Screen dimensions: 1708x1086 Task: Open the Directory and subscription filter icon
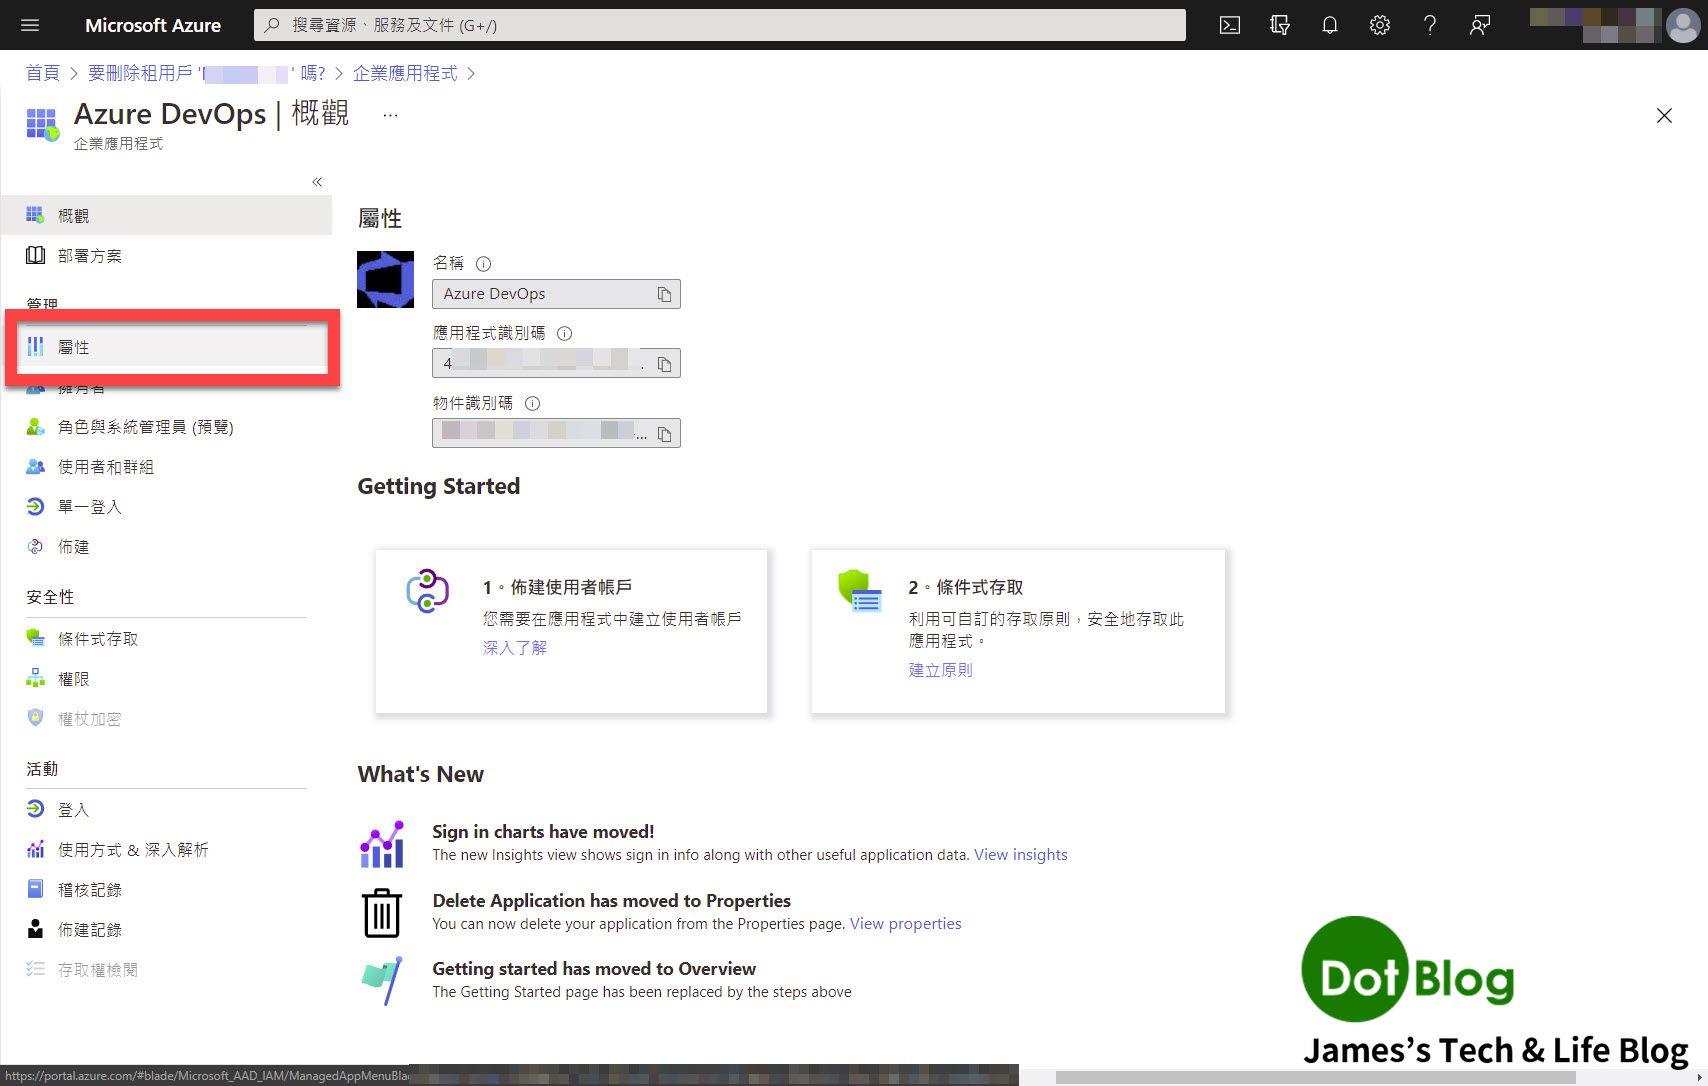[1280, 25]
